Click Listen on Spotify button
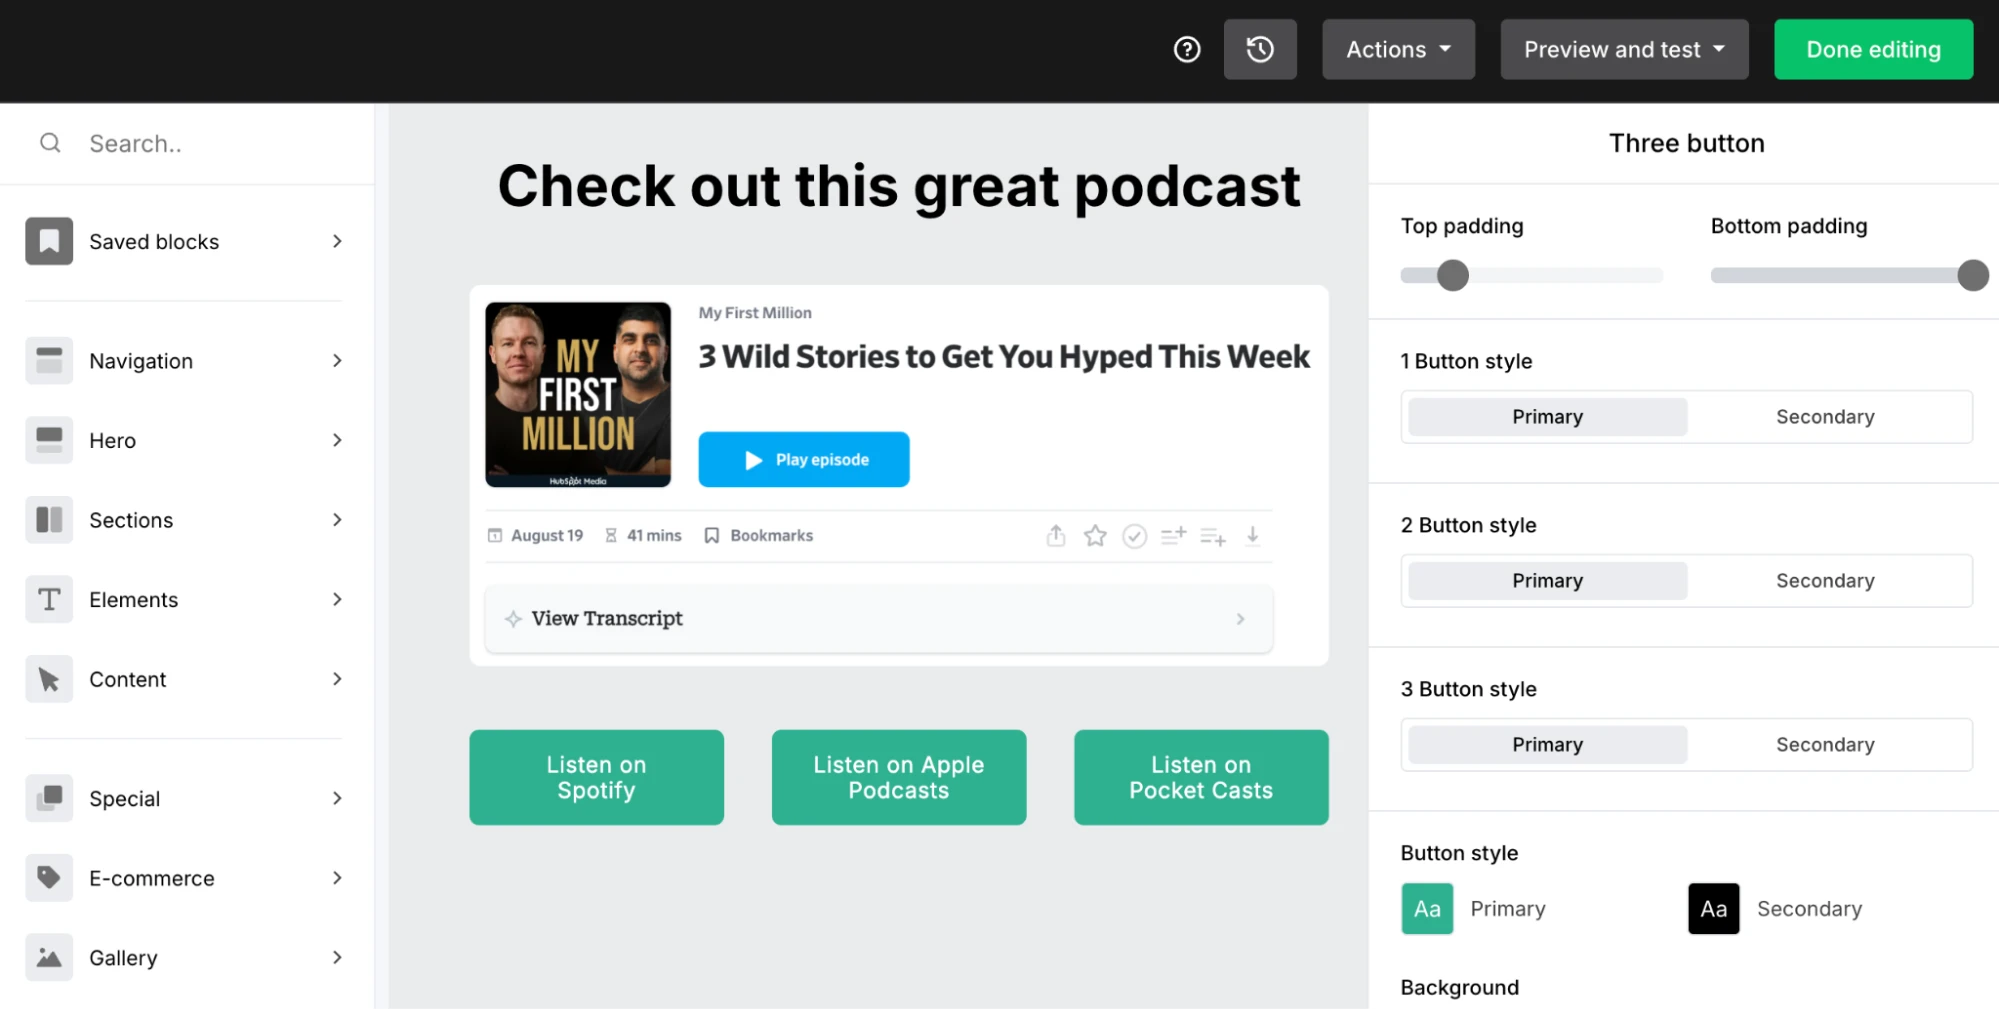Screen dimensions: 1999x1010 tap(596, 777)
